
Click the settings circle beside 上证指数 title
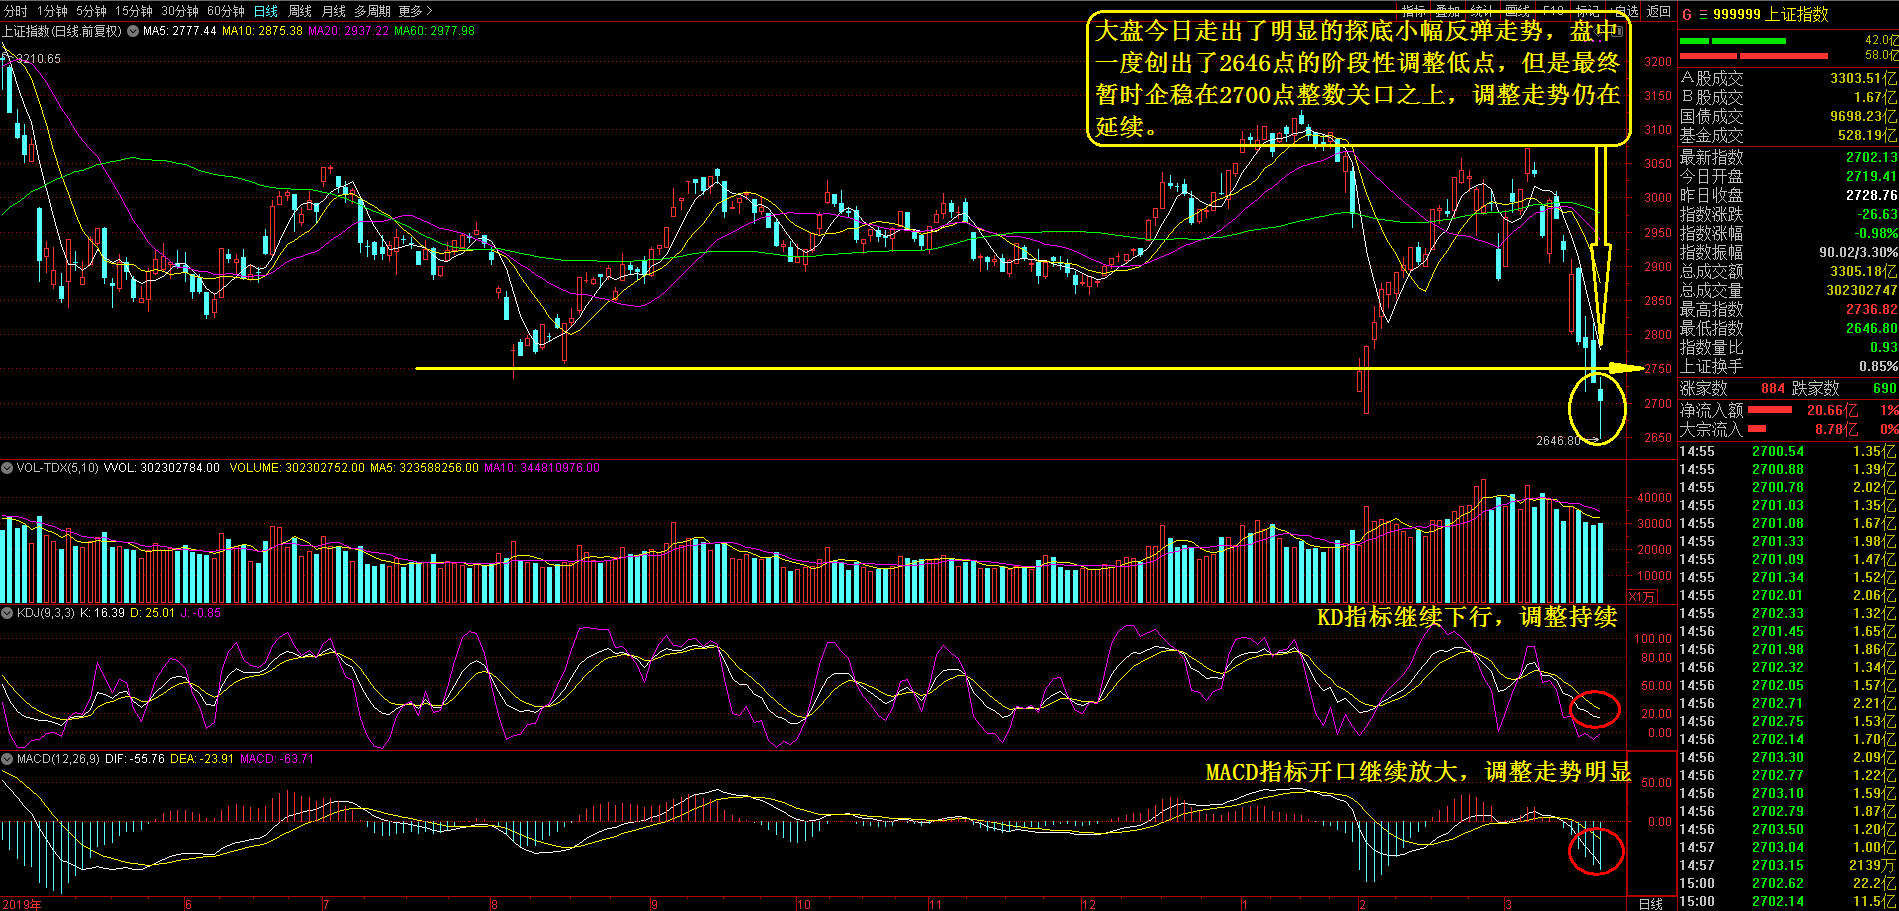(132, 31)
